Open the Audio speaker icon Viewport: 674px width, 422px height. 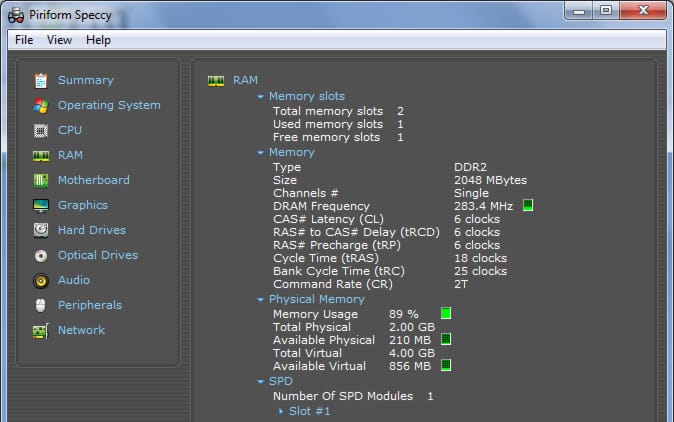(x=41, y=280)
